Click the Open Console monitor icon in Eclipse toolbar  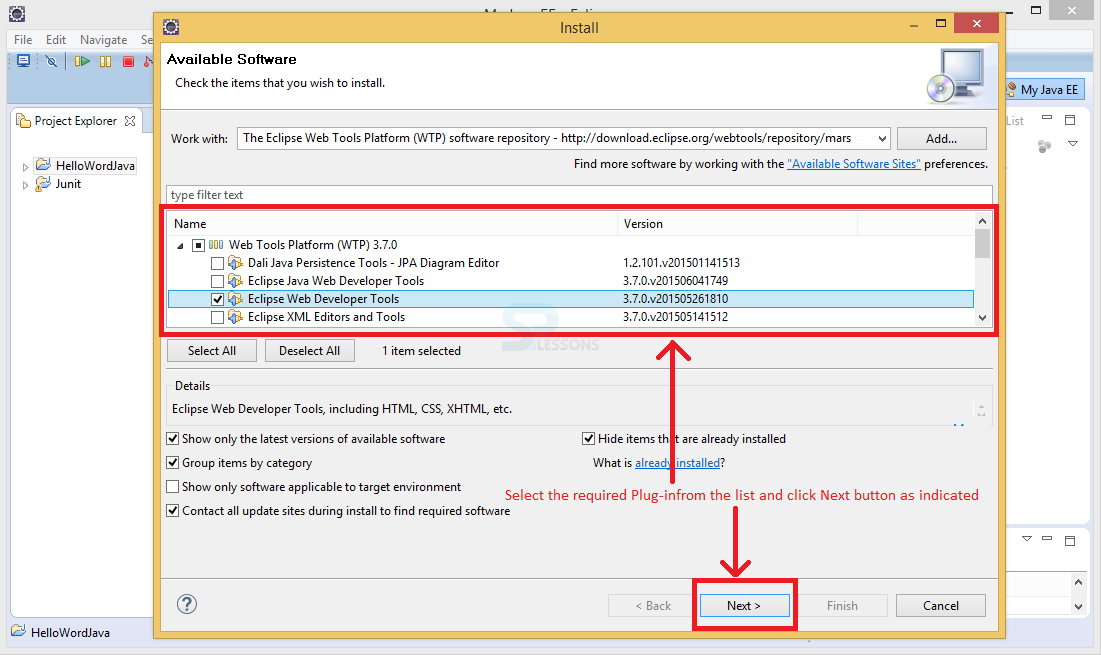coord(24,61)
